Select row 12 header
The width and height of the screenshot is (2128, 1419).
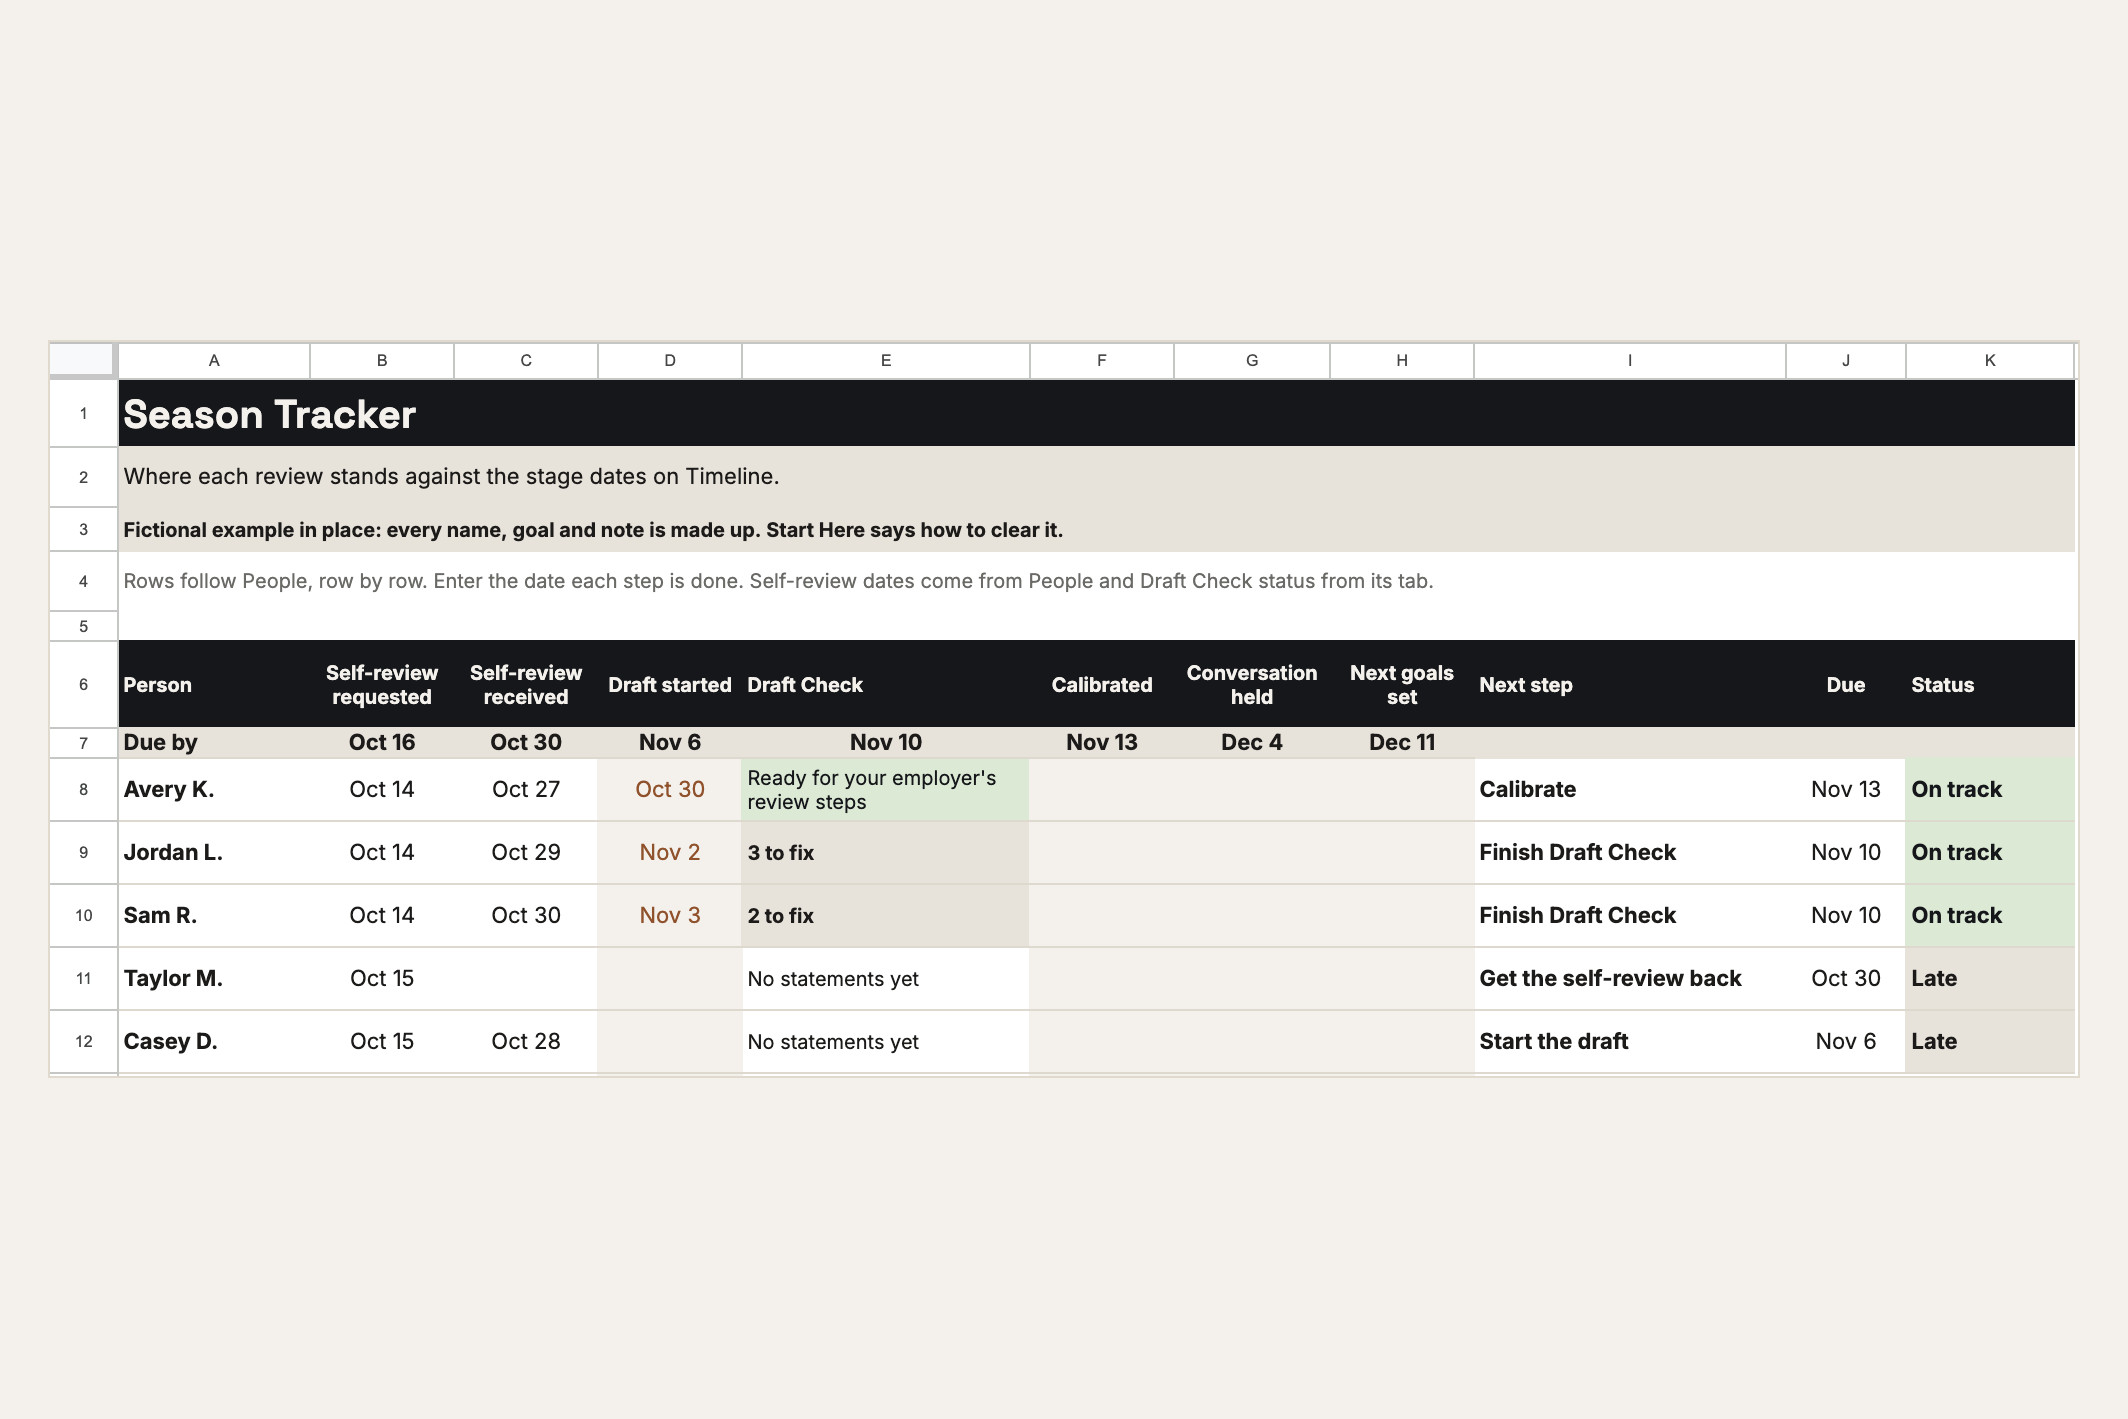tap(83, 1042)
